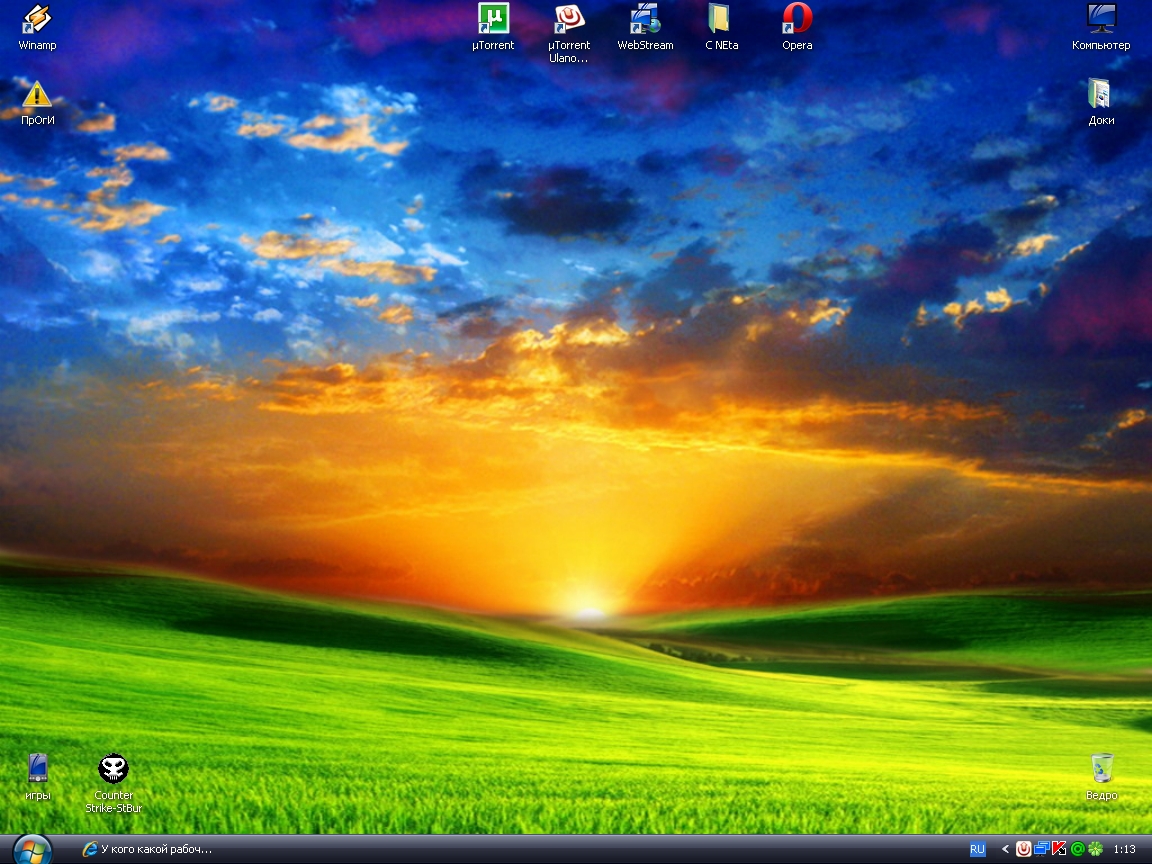Viewport: 1152px width, 864px height.
Task: Click the red µTorrent tray icon
Action: click(1023, 849)
